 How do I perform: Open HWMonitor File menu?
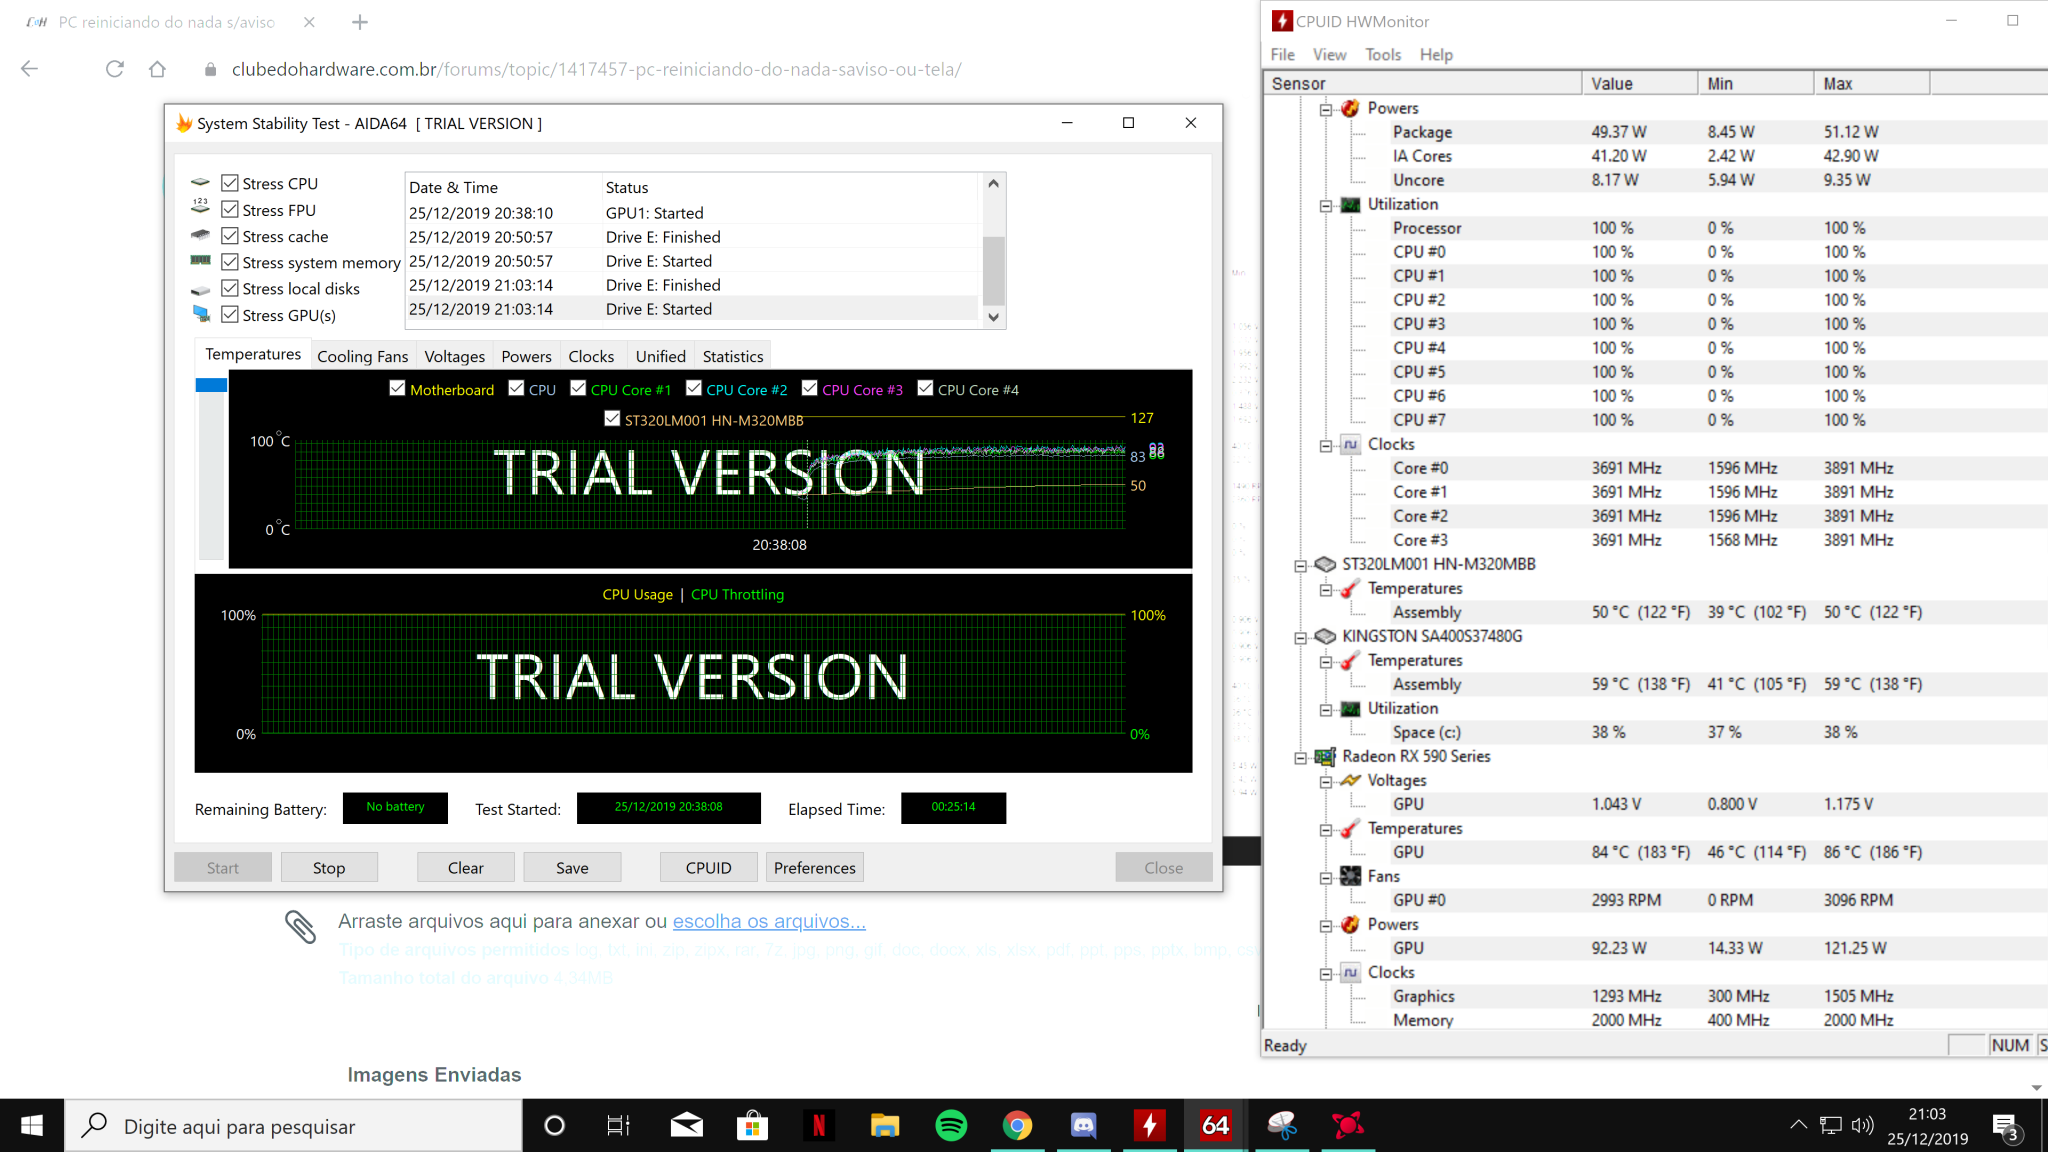pyautogui.click(x=1282, y=54)
